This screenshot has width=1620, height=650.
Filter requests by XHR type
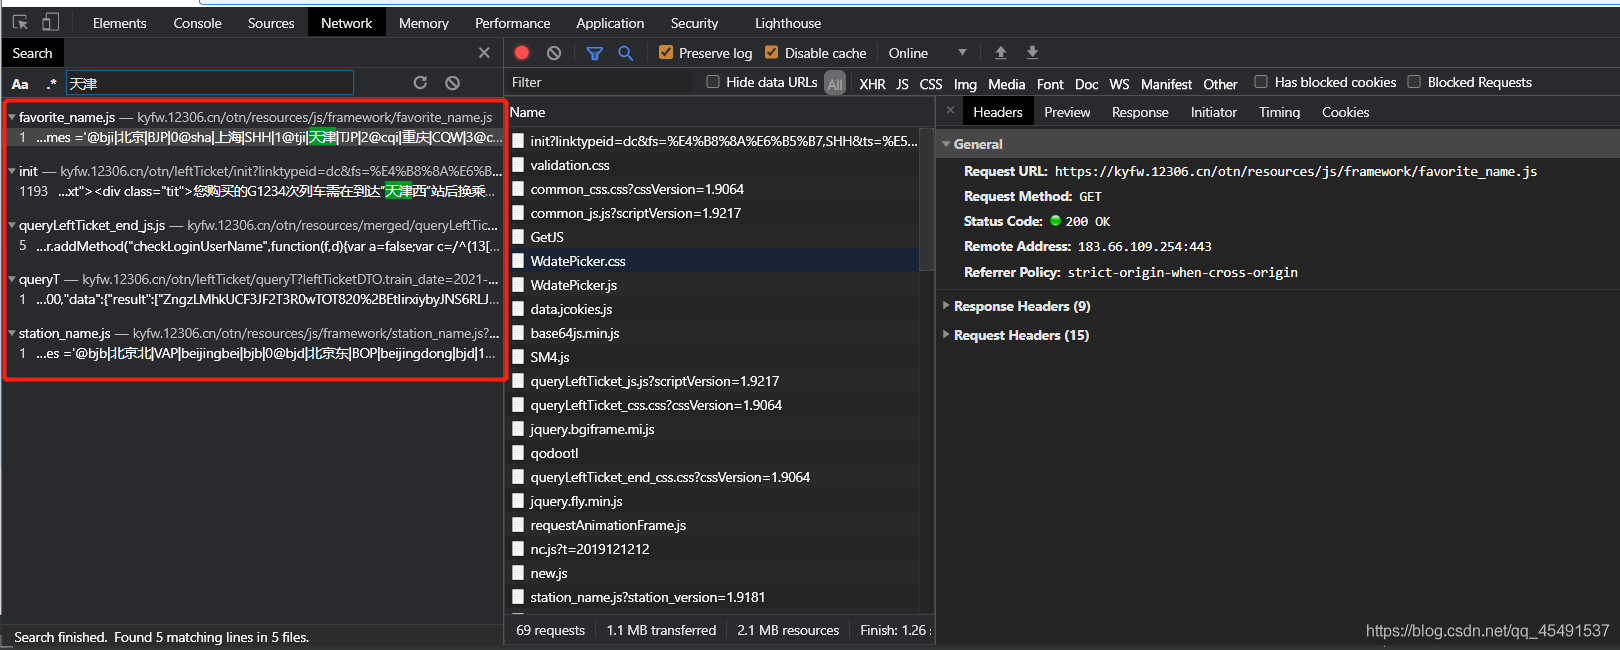pos(872,84)
